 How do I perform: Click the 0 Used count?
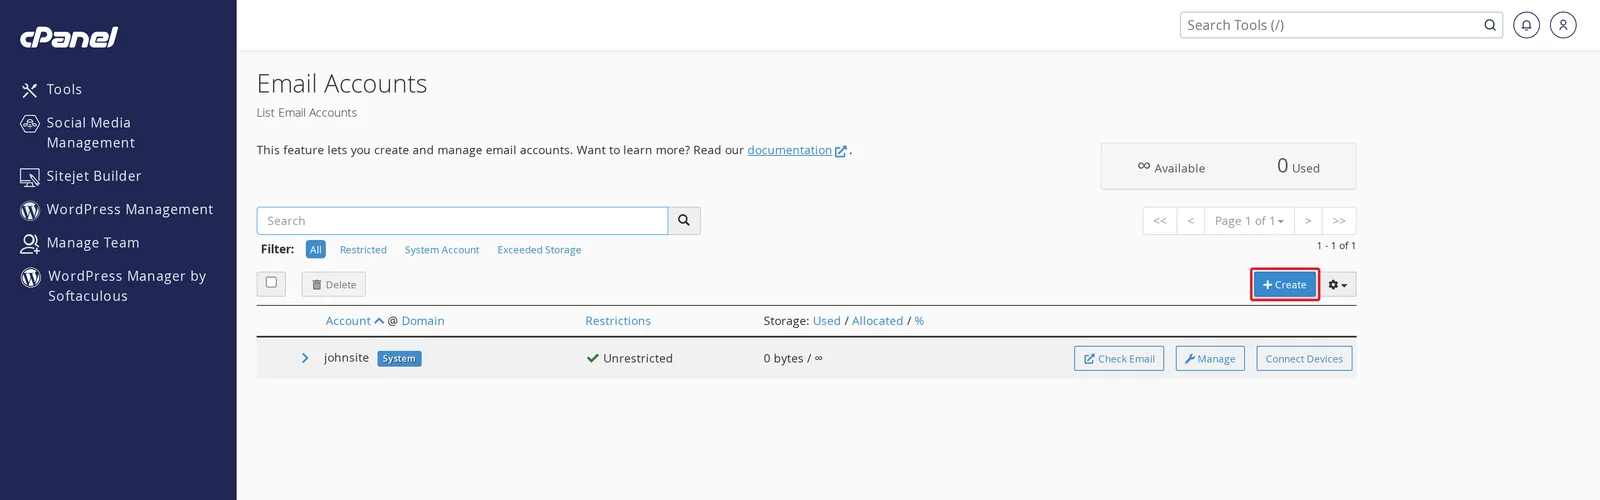click(x=1298, y=166)
